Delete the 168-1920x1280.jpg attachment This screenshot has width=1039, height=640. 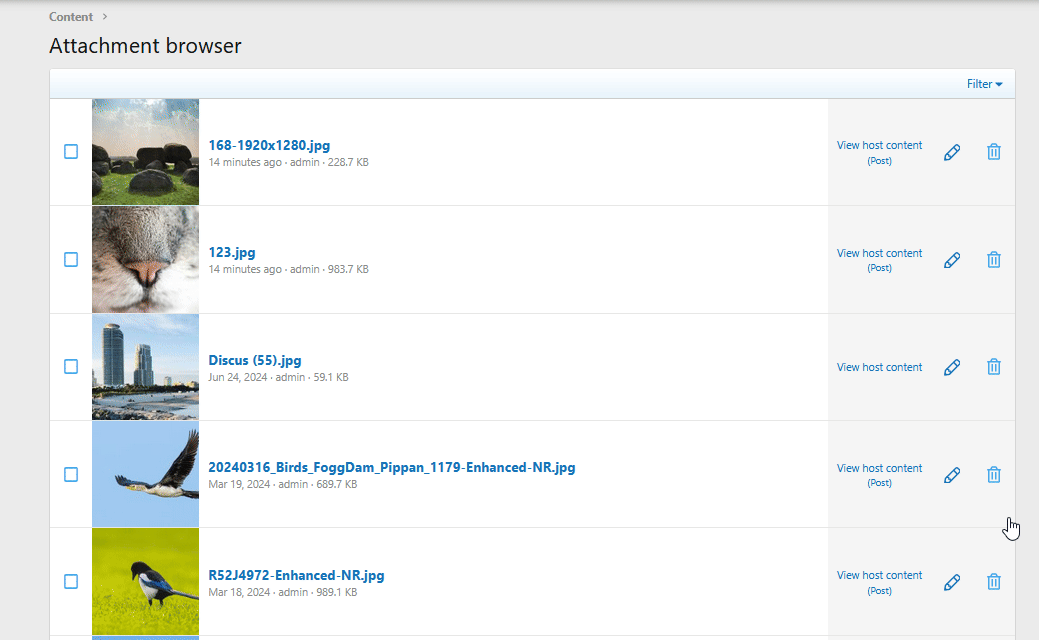click(994, 152)
